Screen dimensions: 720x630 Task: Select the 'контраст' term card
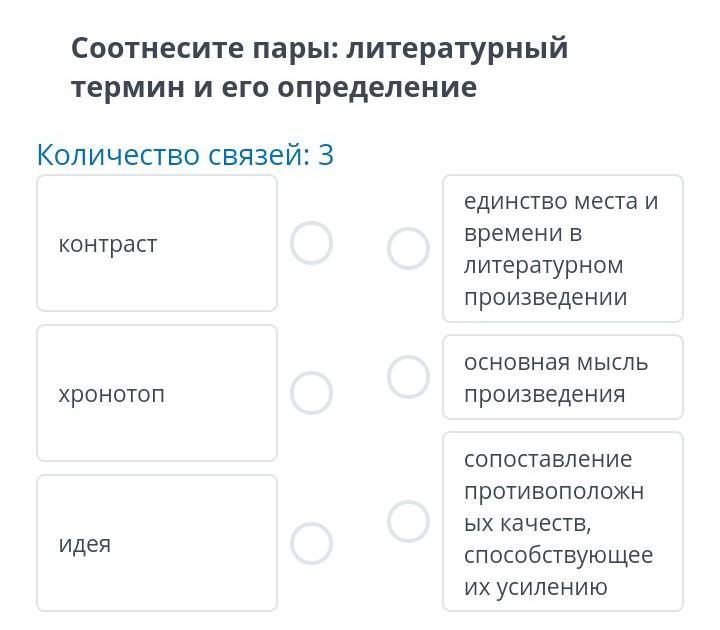pos(157,243)
